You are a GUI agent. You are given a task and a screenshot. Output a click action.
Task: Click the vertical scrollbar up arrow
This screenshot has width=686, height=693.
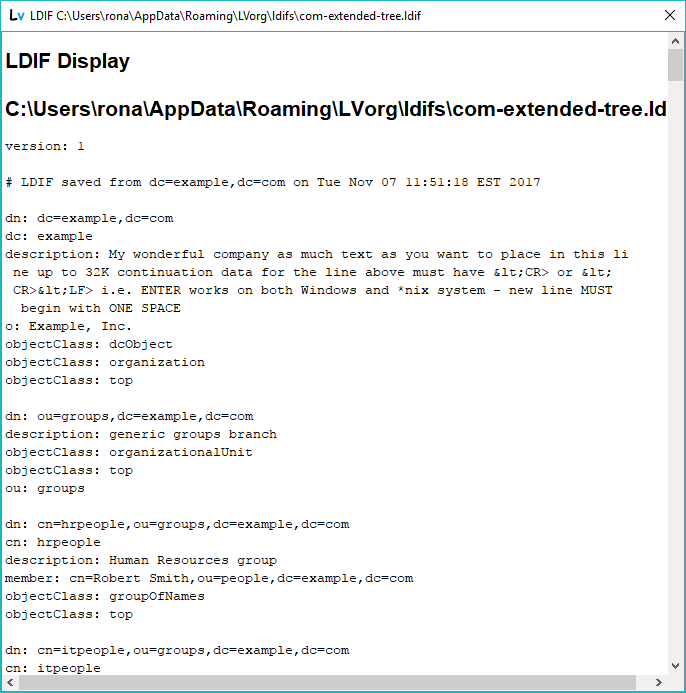675,40
